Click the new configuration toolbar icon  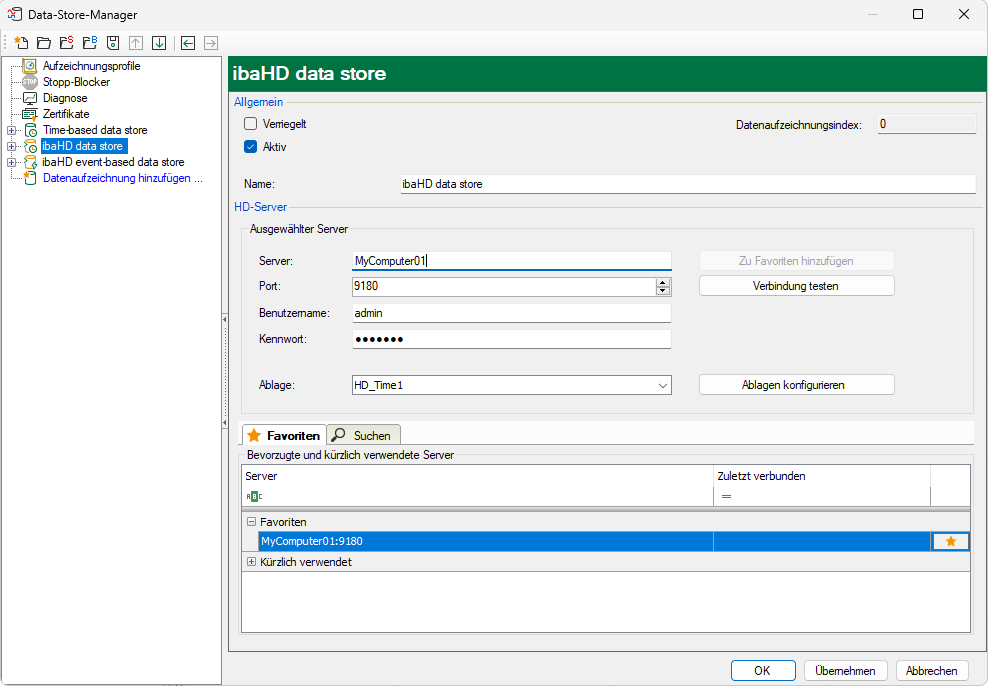coord(21,43)
